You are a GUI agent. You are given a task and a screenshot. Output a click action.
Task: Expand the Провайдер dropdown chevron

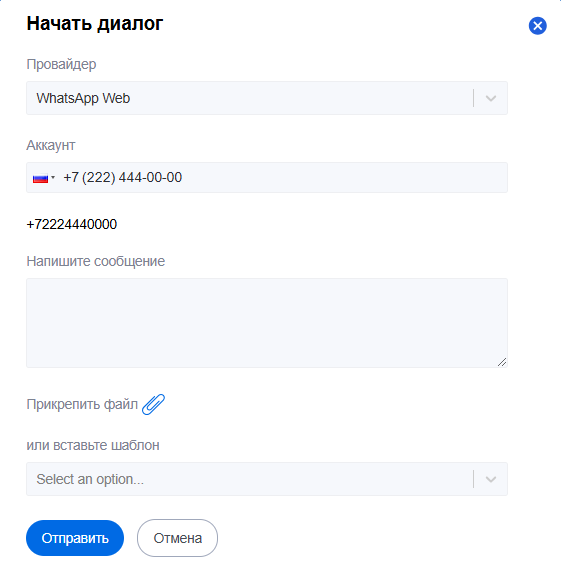click(x=491, y=98)
